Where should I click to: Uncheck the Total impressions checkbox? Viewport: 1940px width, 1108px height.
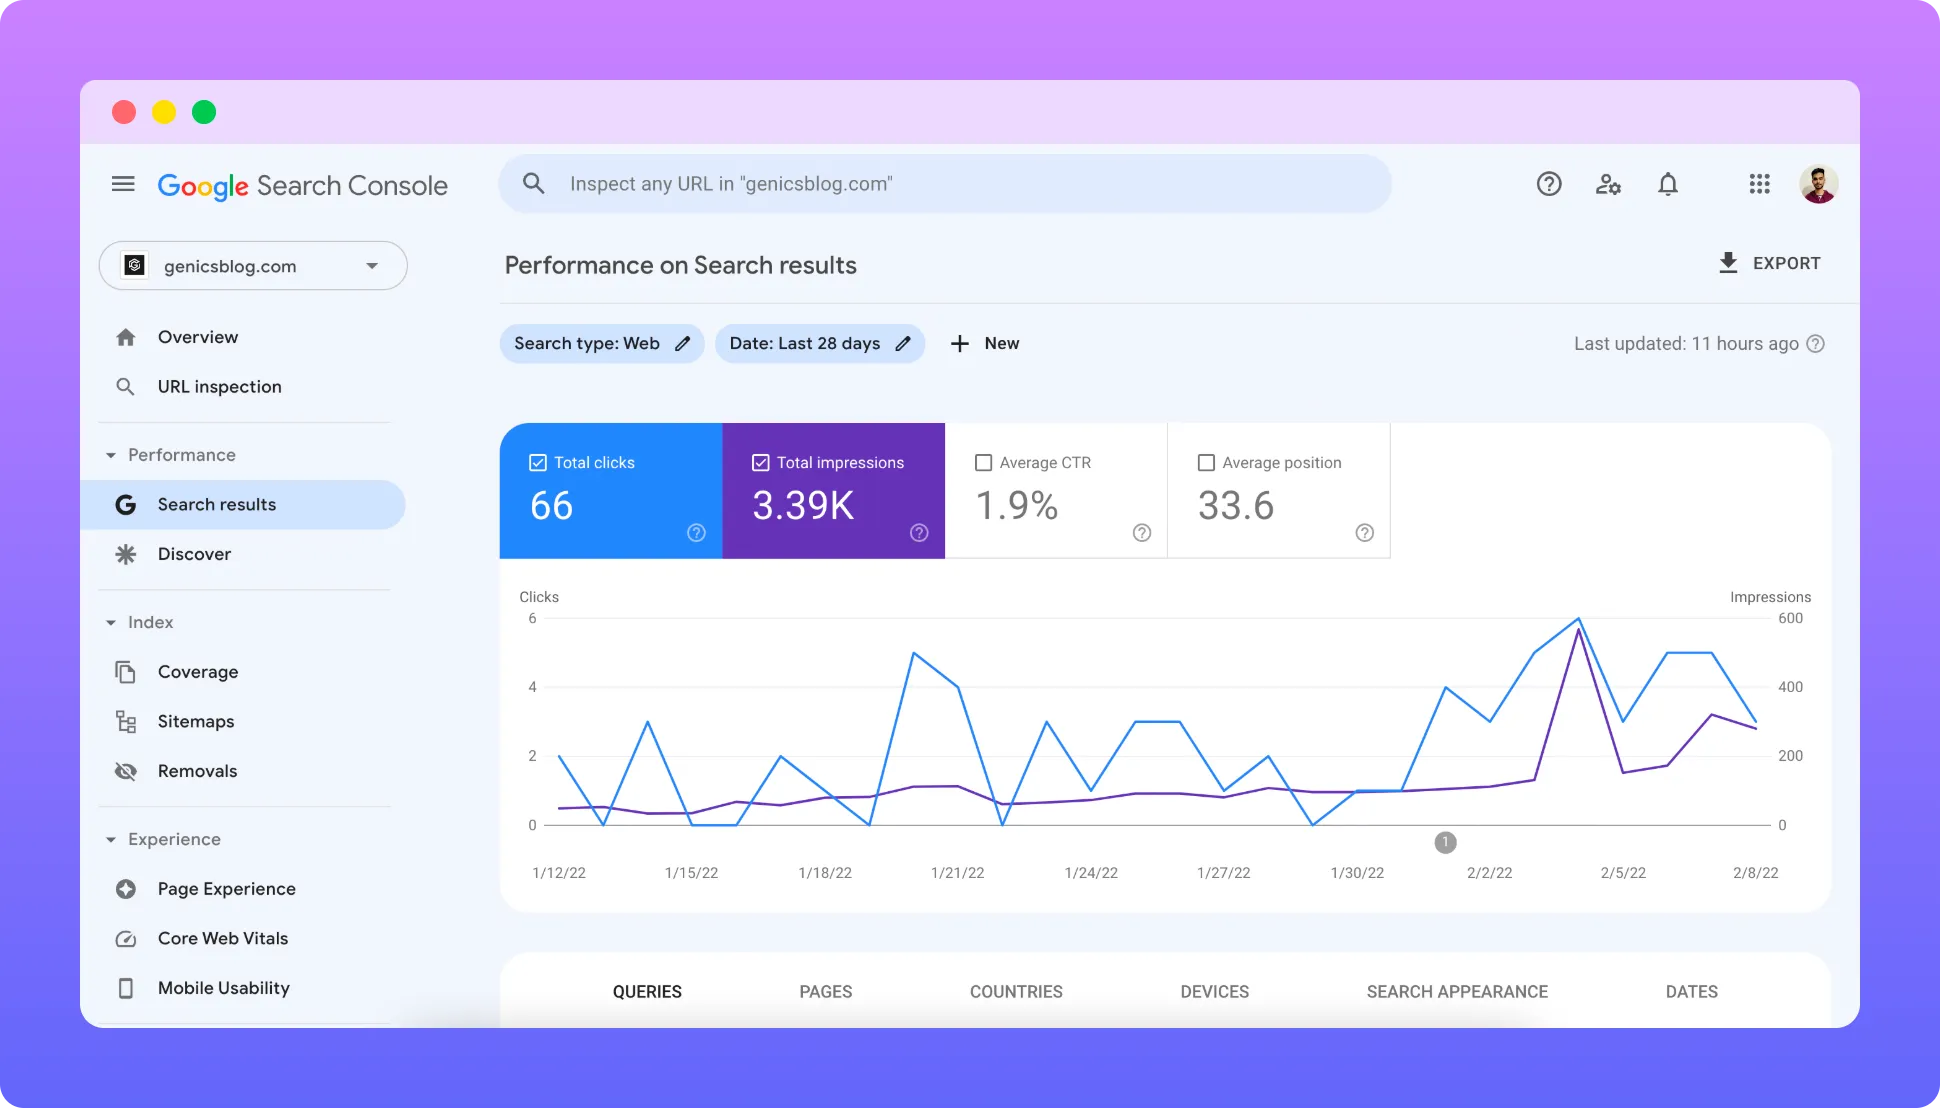(x=761, y=463)
